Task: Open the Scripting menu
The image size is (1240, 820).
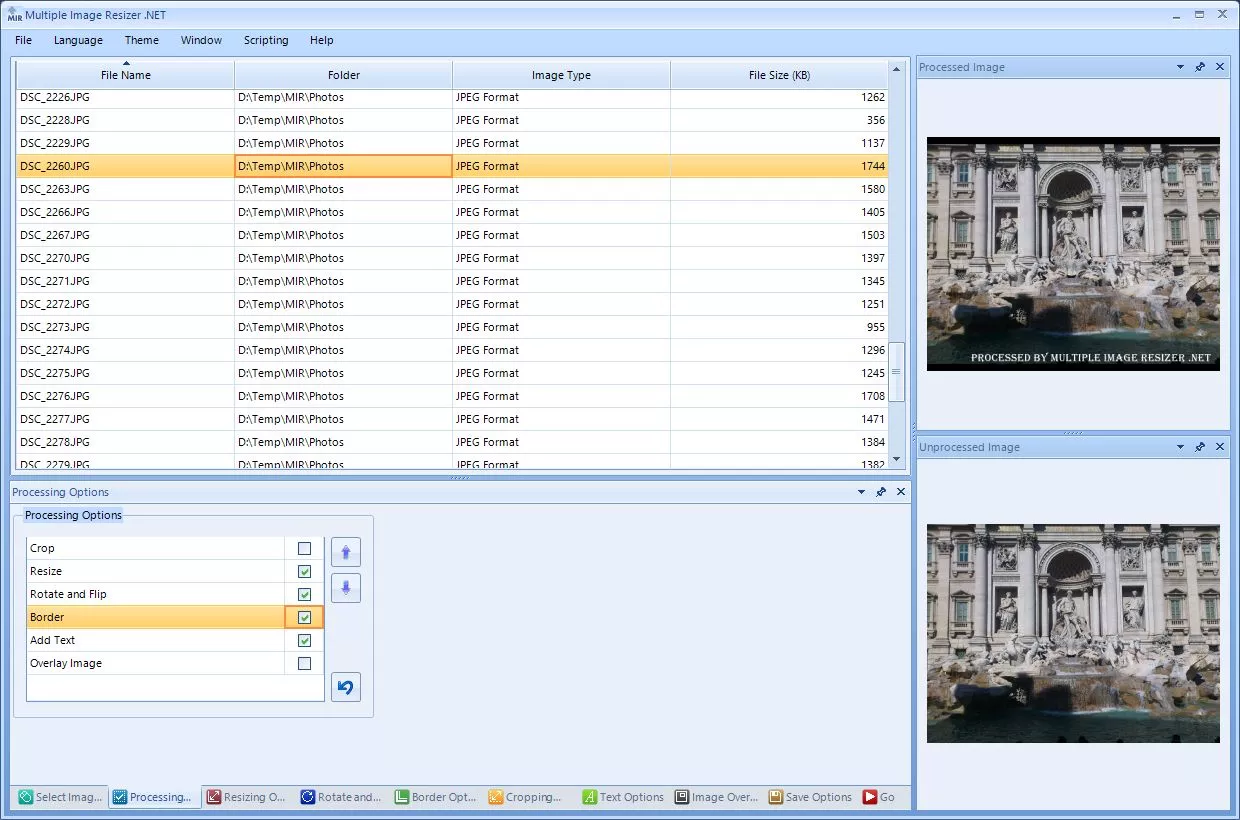Action: click(266, 40)
